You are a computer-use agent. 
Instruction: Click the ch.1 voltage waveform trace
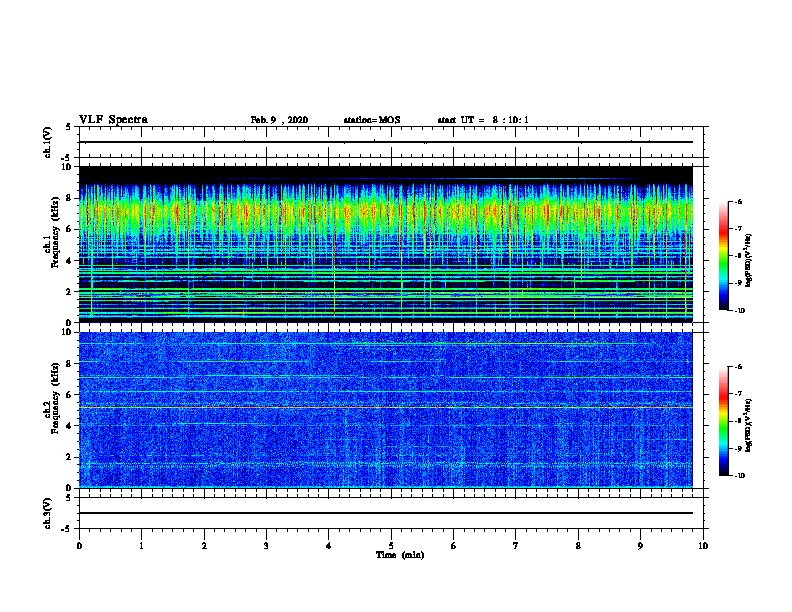385,142
